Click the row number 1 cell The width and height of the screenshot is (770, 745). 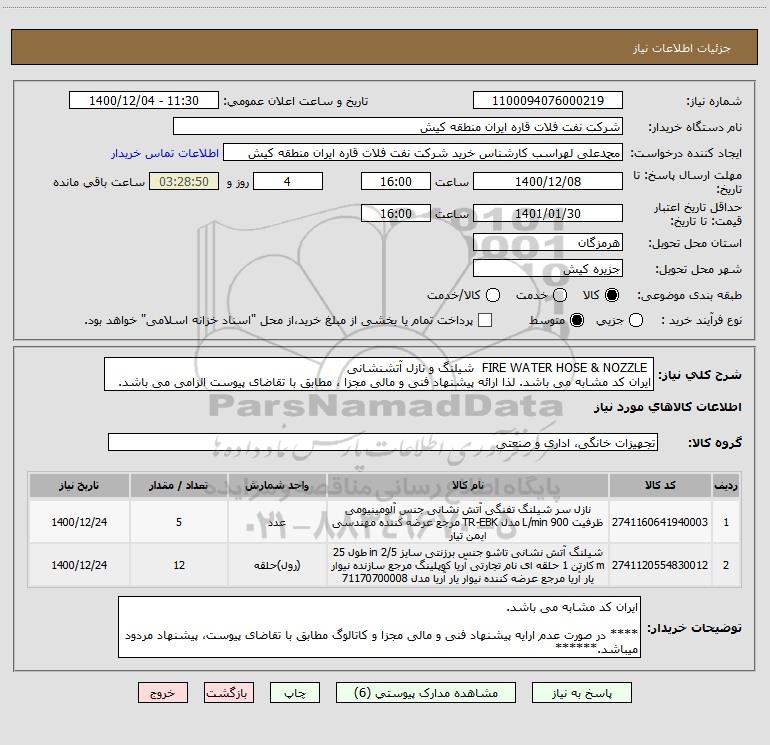726,522
